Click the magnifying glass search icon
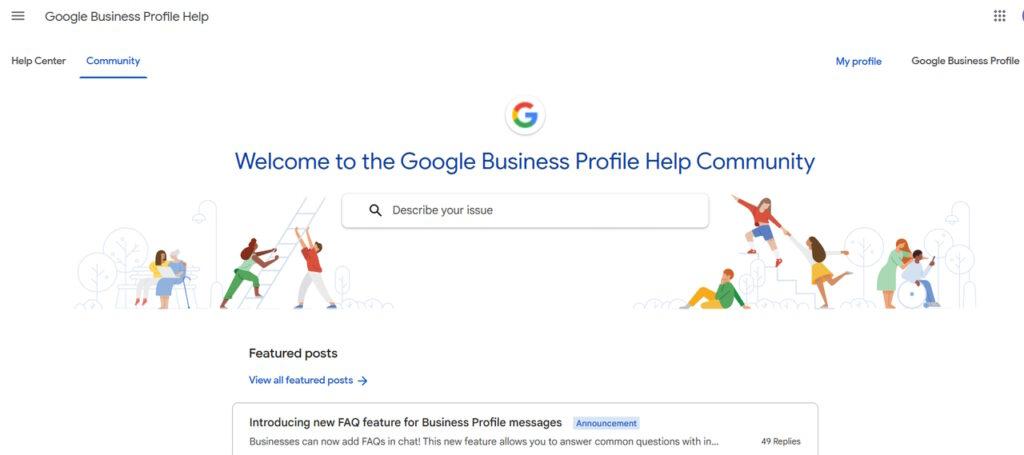This screenshot has height=455, width=1024. (x=375, y=210)
